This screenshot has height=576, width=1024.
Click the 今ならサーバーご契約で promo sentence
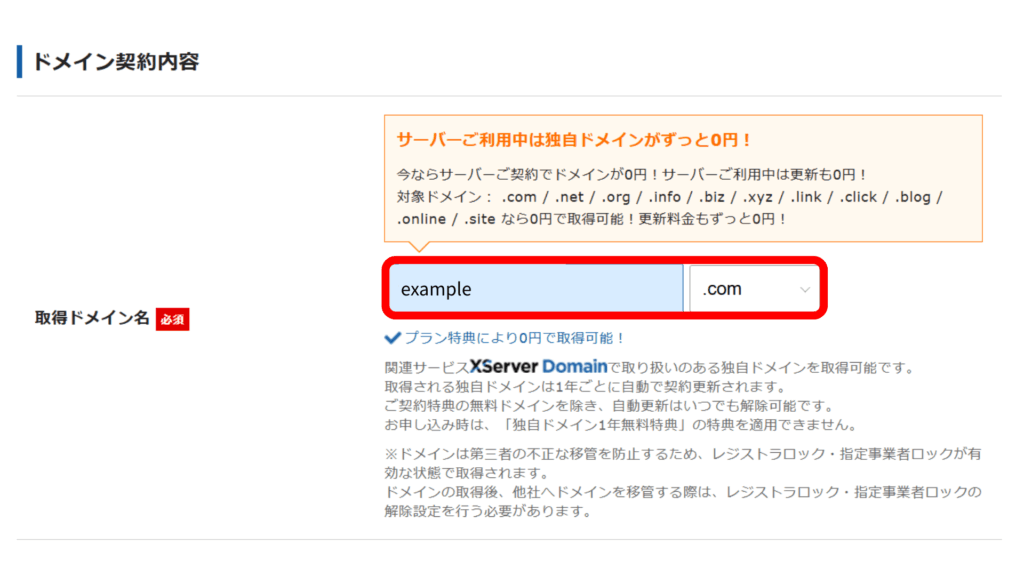(x=632, y=174)
